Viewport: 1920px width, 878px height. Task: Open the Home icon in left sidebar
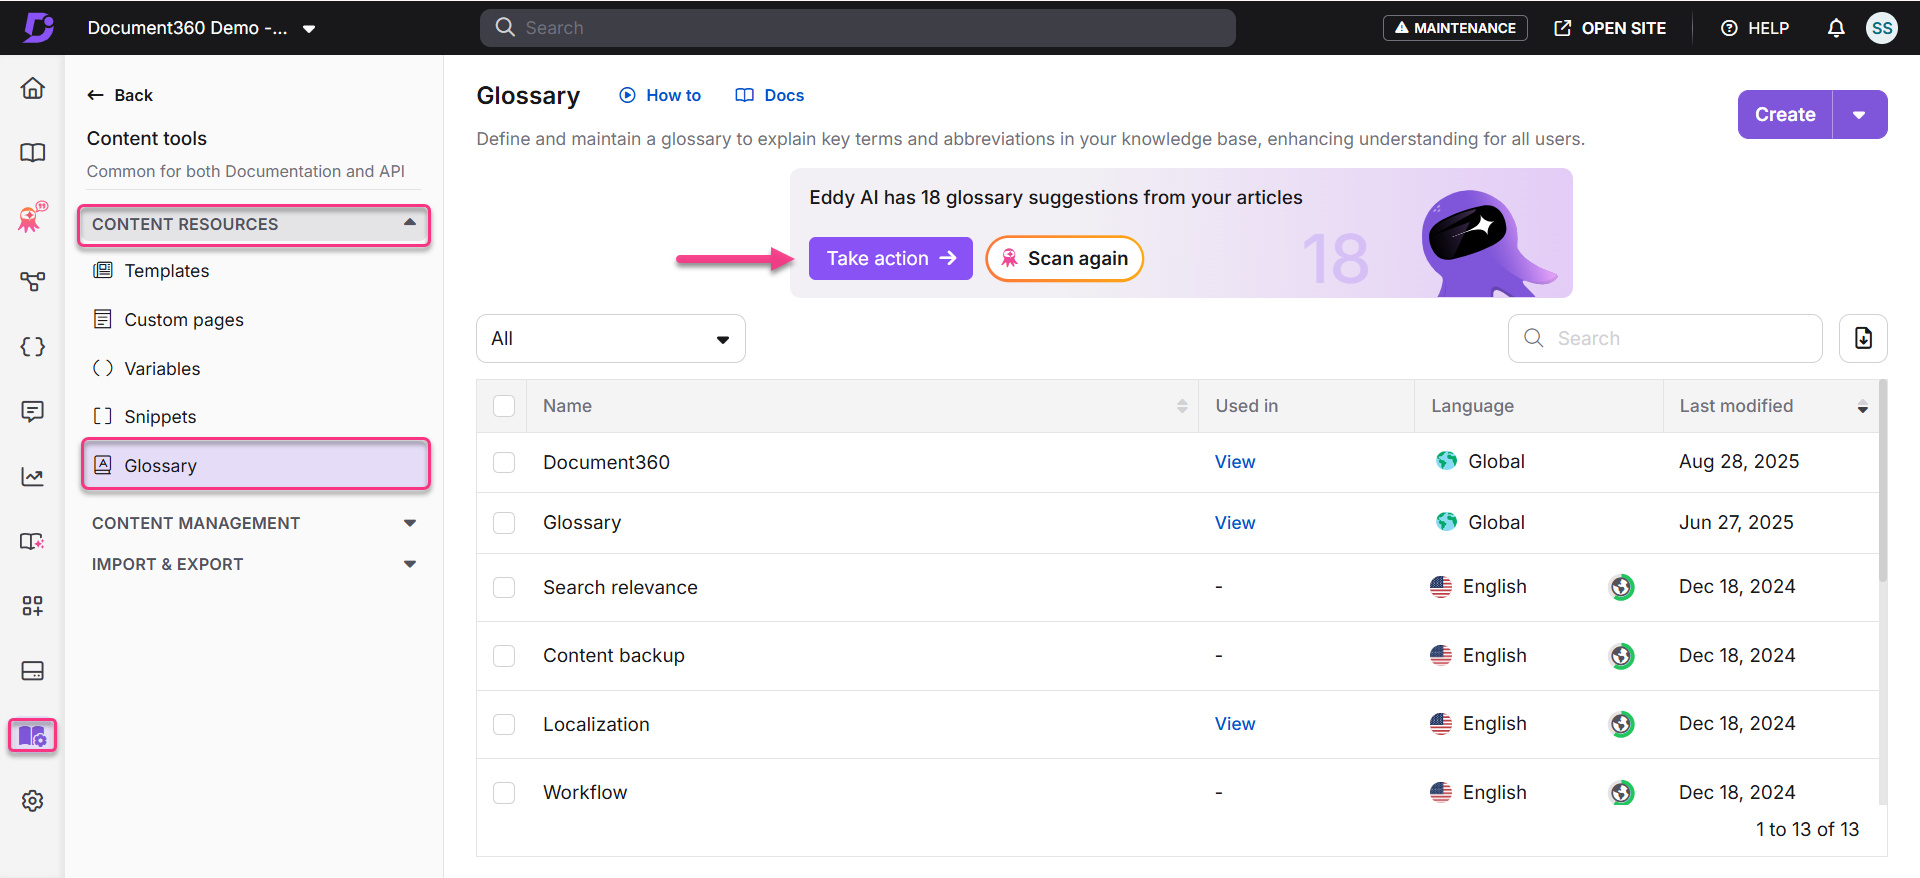32,88
